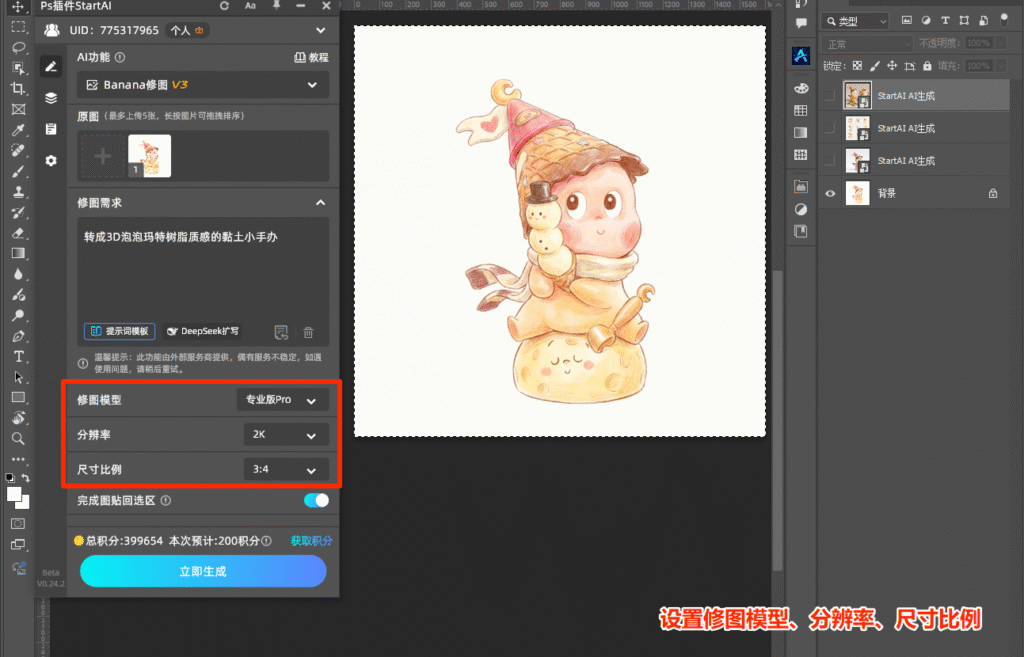Select the Spot Healing Brush tool
Viewport: 1024px width, 657px height.
click(x=18, y=150)
